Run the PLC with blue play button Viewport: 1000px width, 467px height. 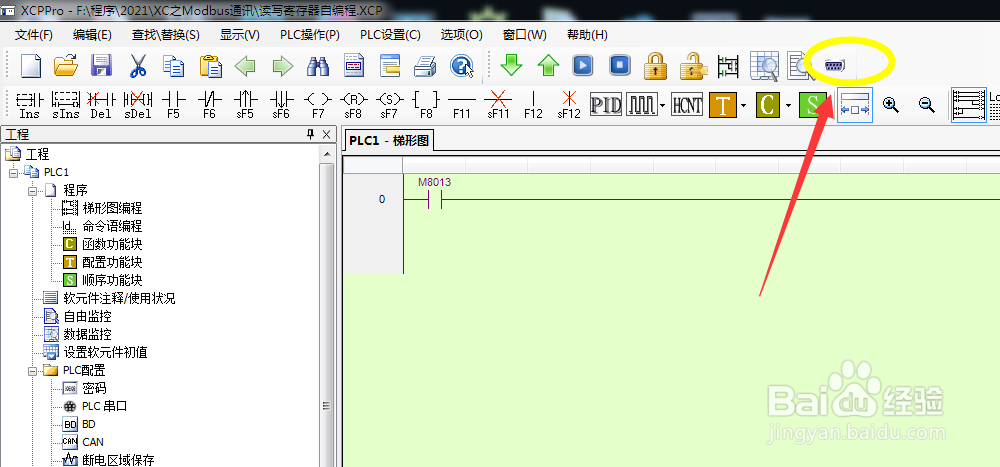[x=583, y=65]
